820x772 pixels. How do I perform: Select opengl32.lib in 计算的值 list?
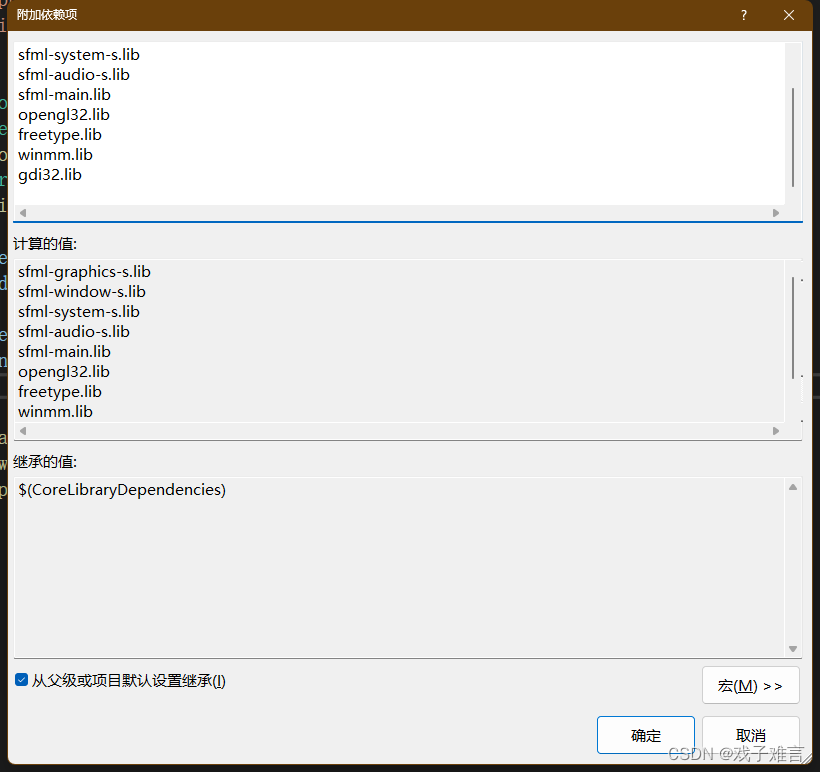pos(64,372)
